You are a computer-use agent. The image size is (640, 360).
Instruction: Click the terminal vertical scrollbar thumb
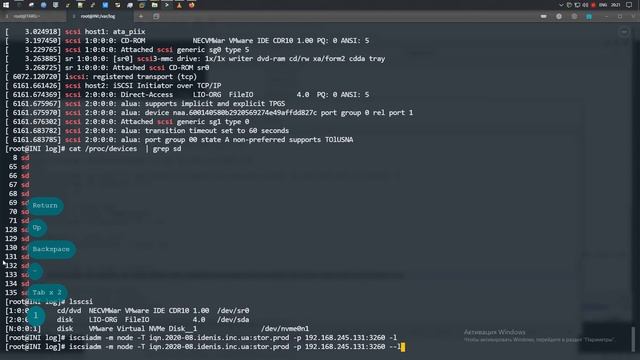(x=633, y=338)
